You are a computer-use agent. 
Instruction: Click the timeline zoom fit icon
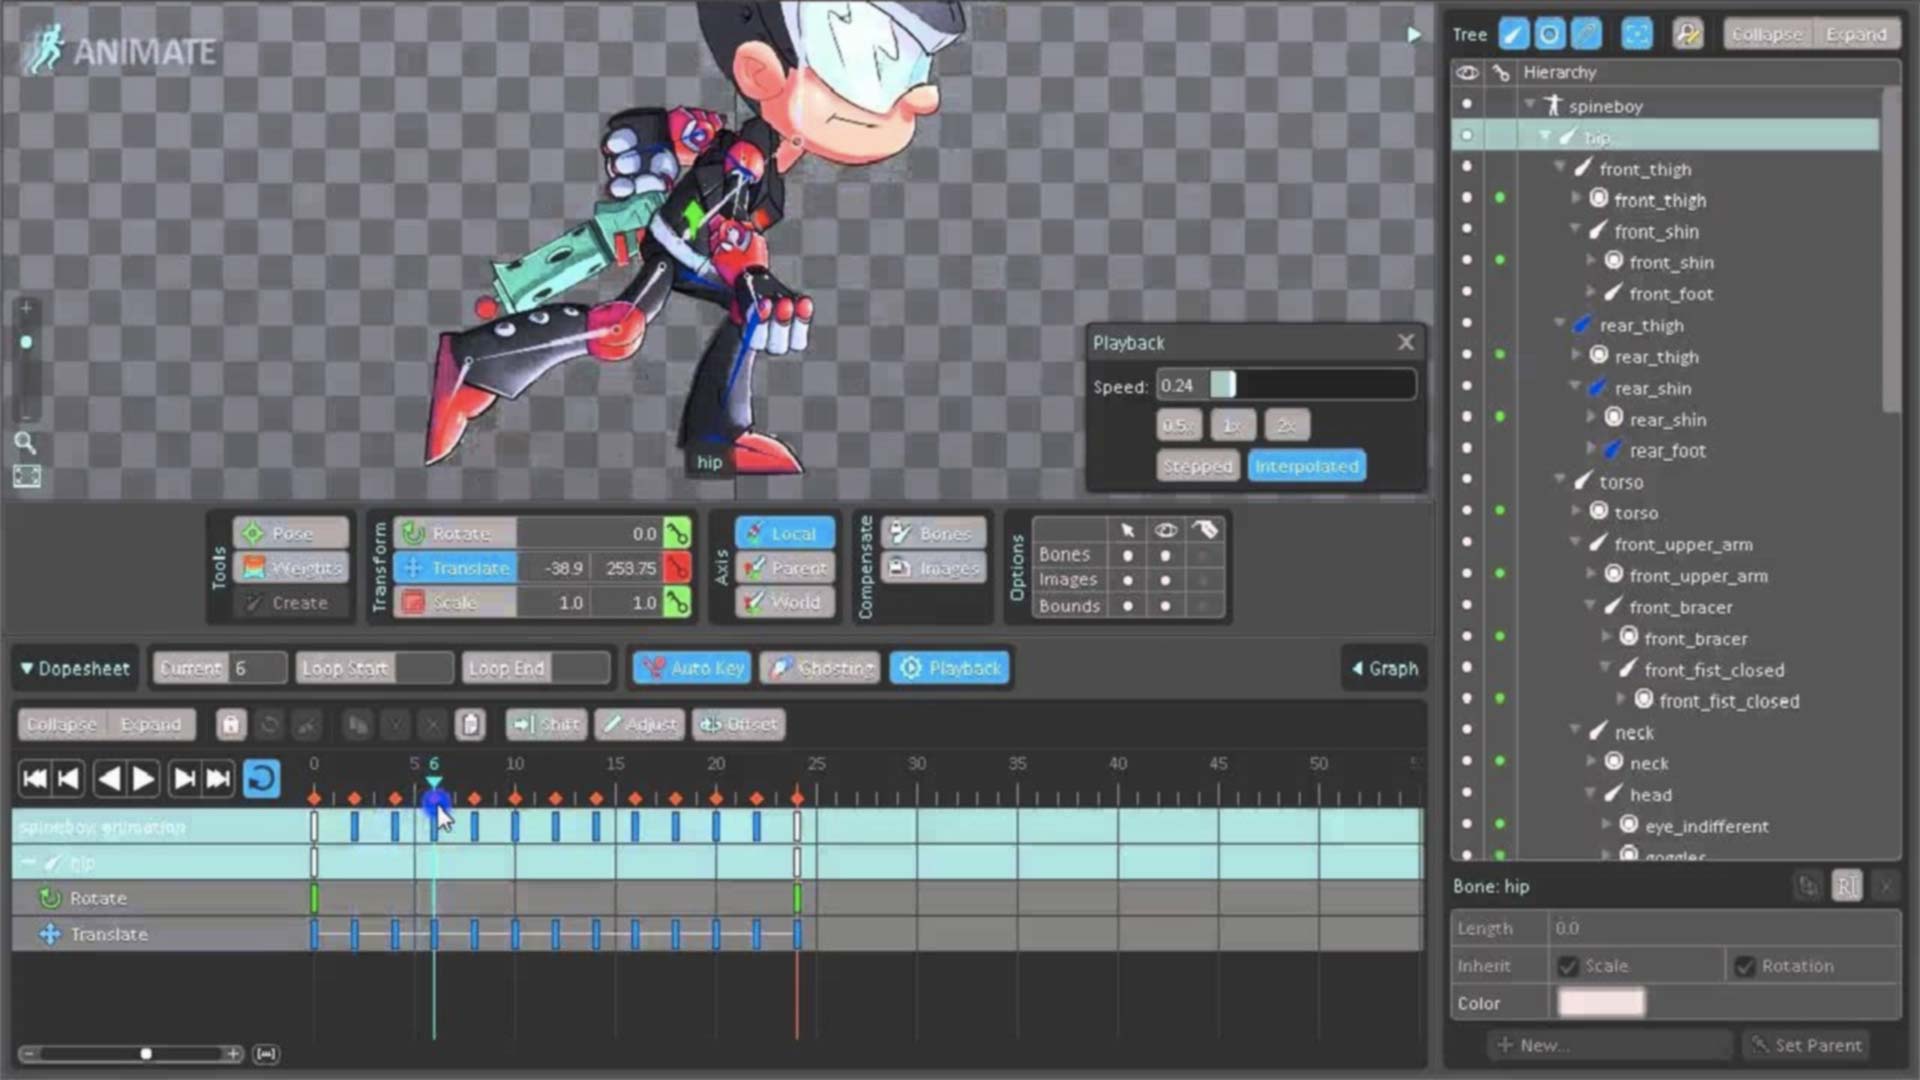pyautogui.click(x=266, y=1053)
